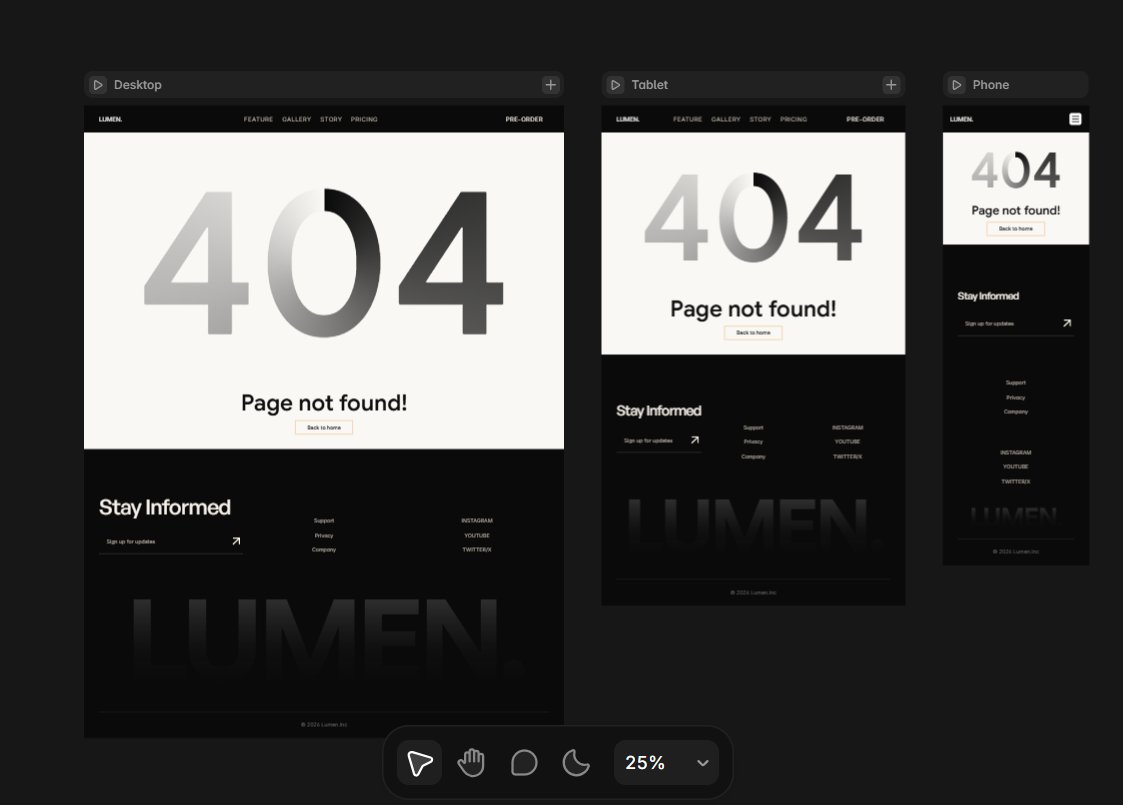This screenshot has height=805, width=1123.
Task: Click Back to home in Tablet frame
Action: point(753,332)
